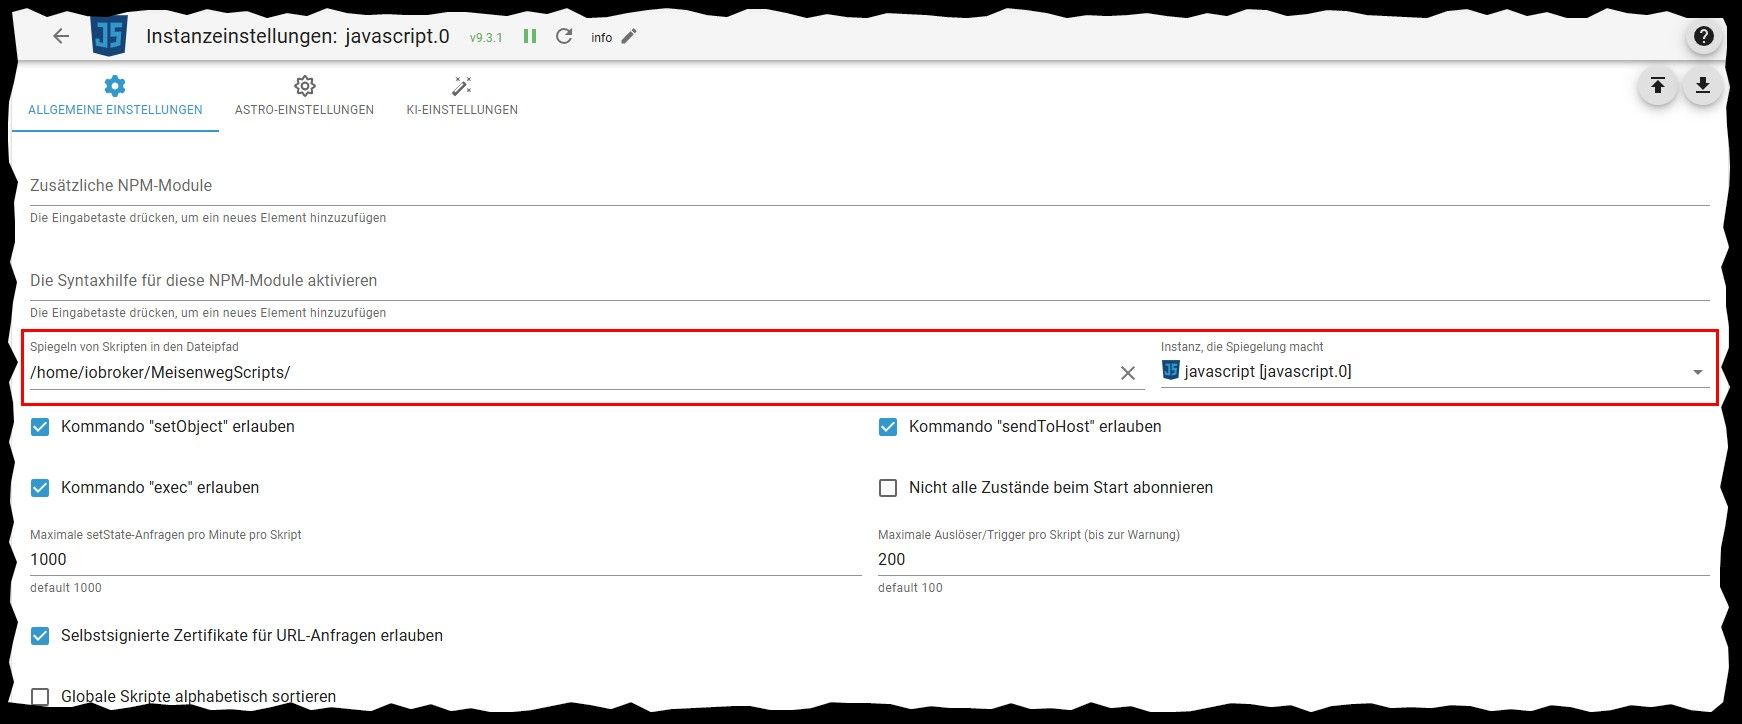Viewport: 1742px width, 724px height.
Task: Open help with question mark icon
Action: [1704, 36]
